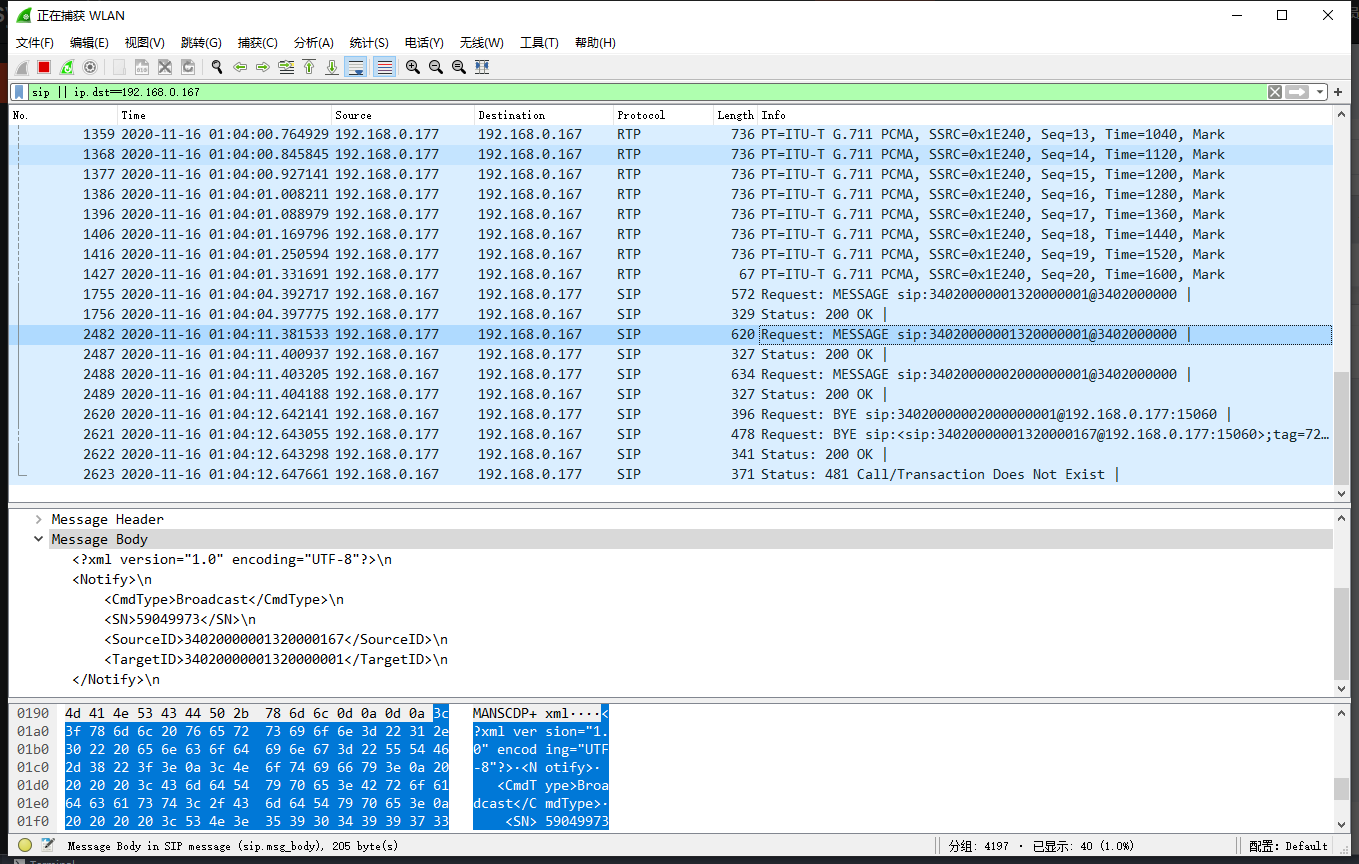Reset packet text to normal size
Screen dimensions: 1359x864
pos(459,67)
